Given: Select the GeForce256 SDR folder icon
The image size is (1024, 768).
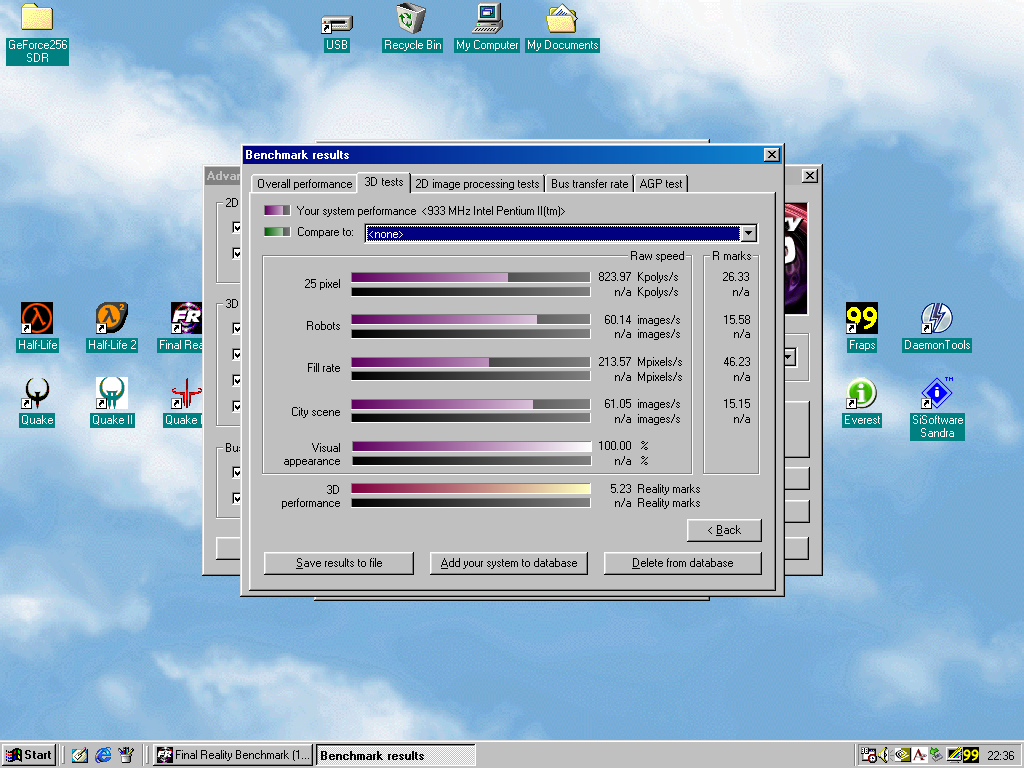Looking at the screenshot, I should (x=37, y=18).
